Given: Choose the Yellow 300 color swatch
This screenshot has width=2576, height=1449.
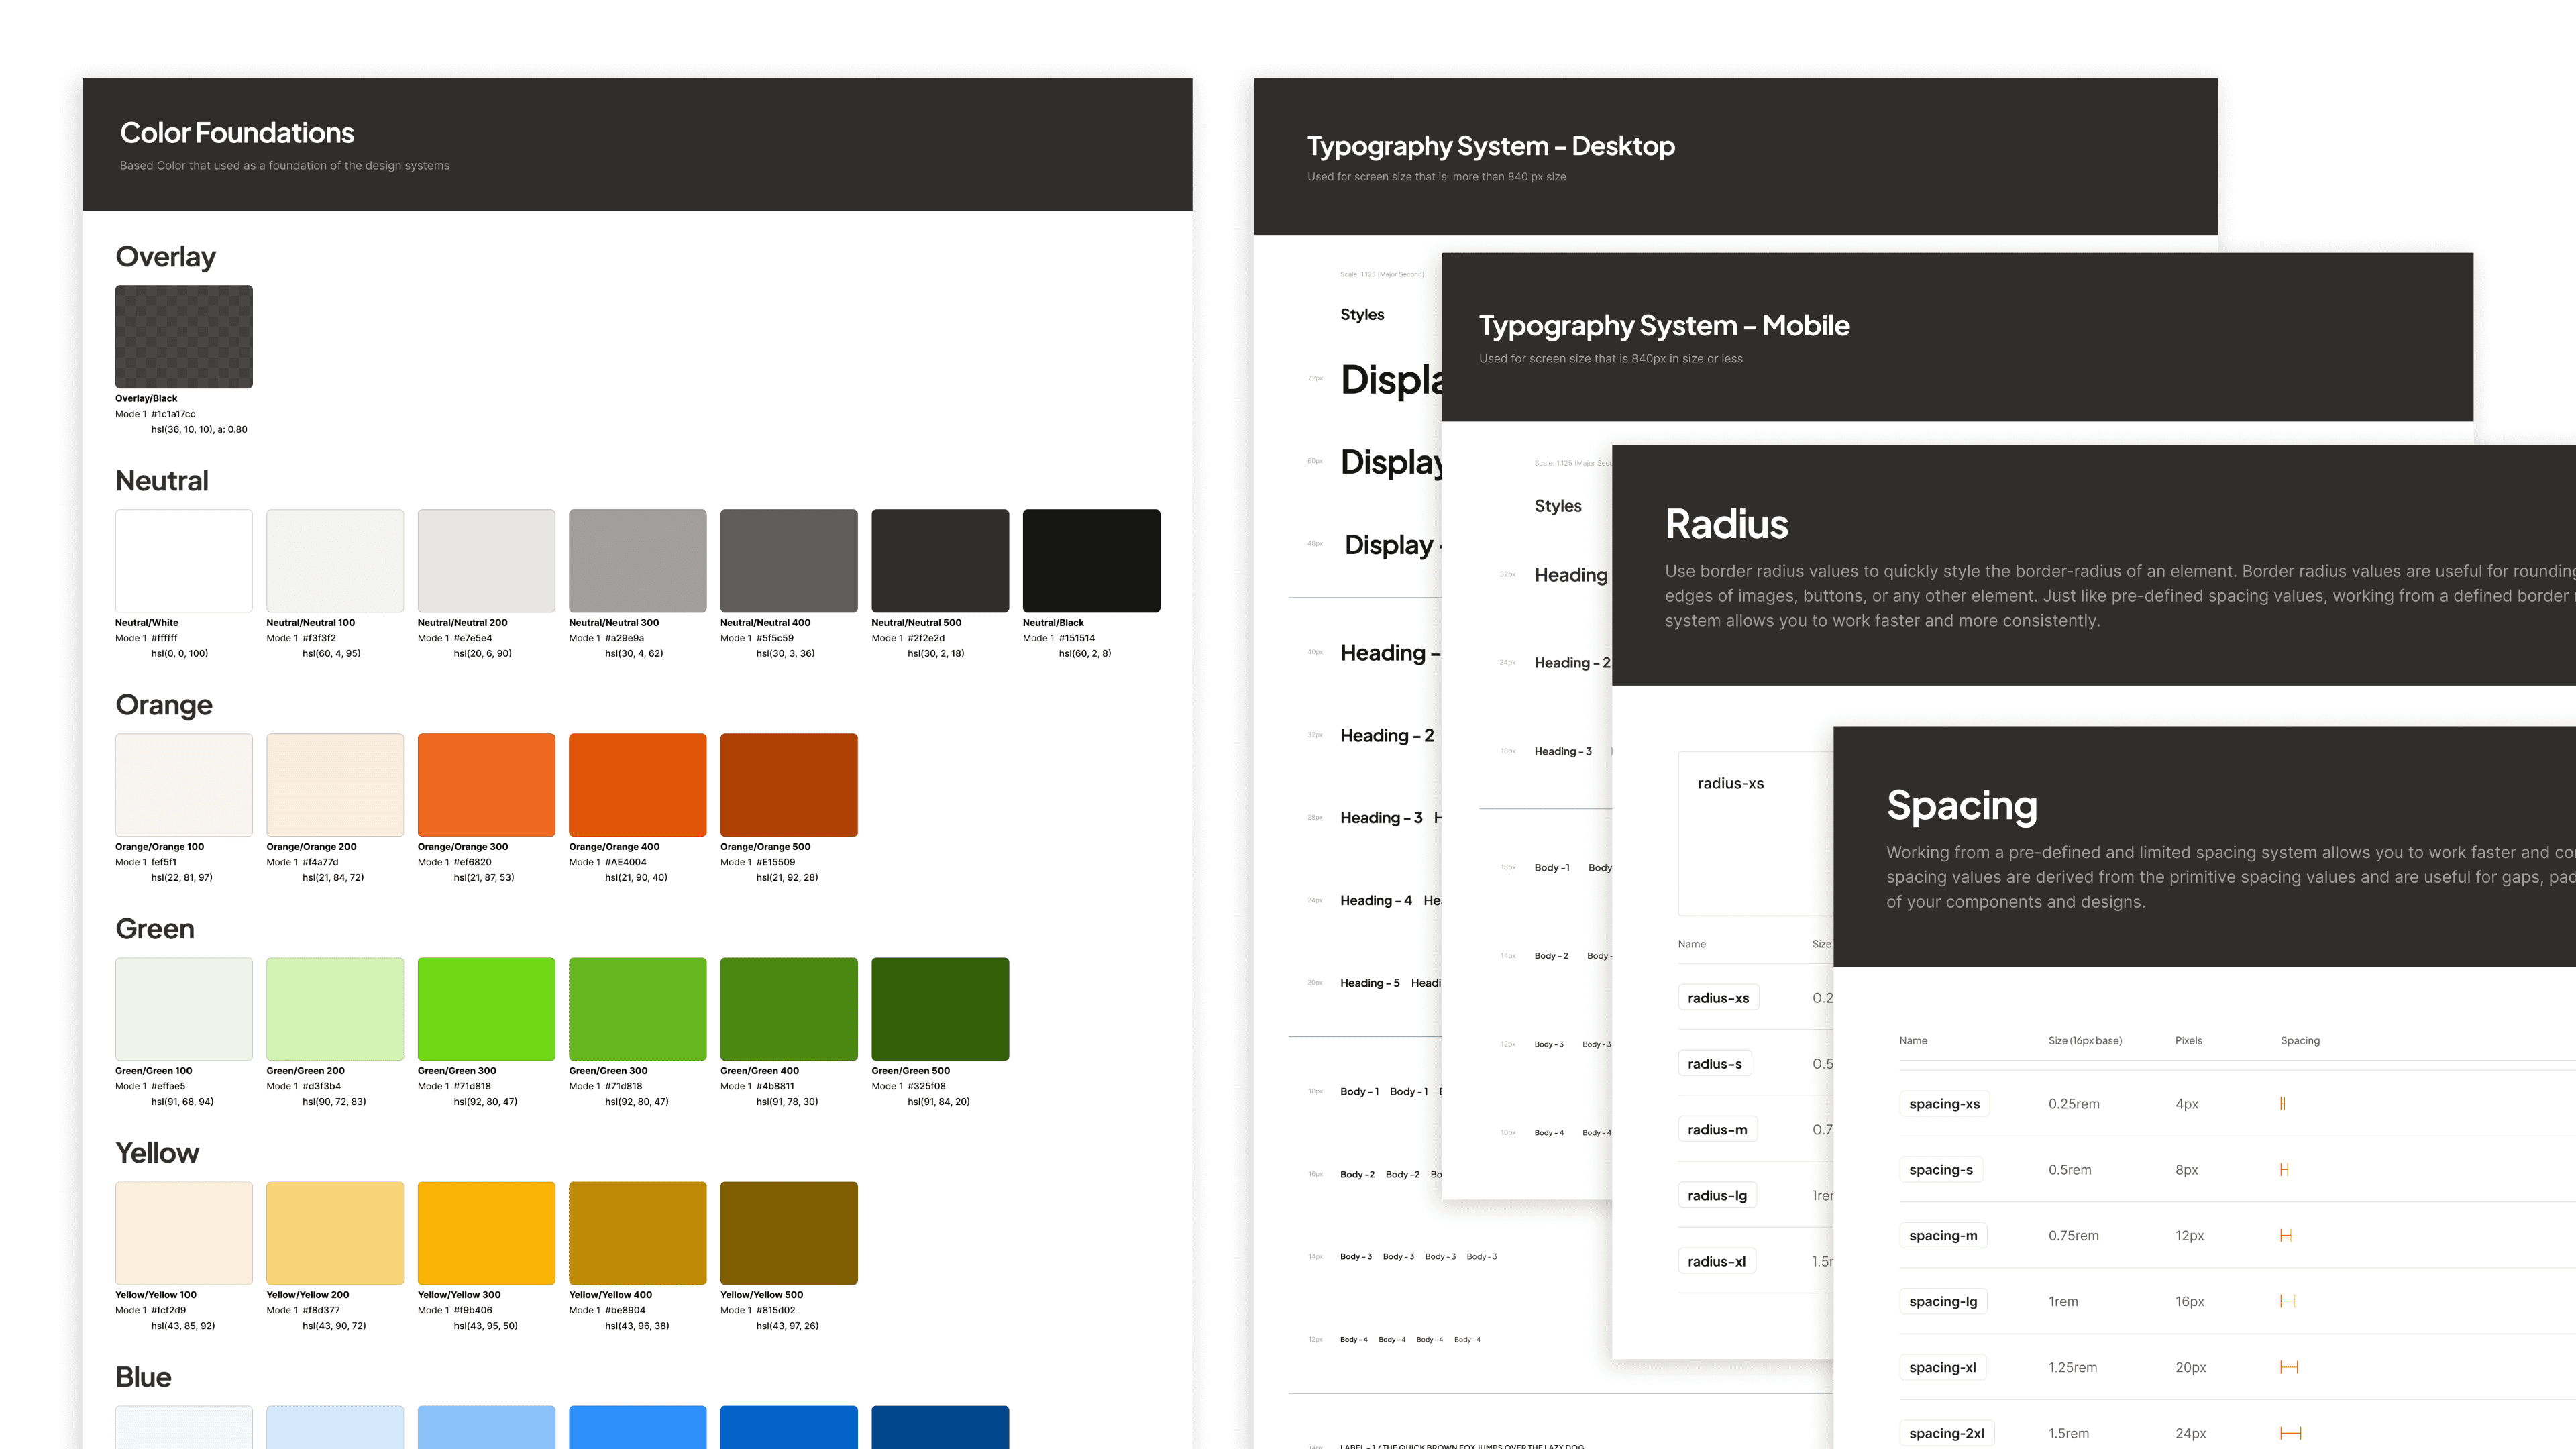Looking at the screenshot, I should (486, 1233).
